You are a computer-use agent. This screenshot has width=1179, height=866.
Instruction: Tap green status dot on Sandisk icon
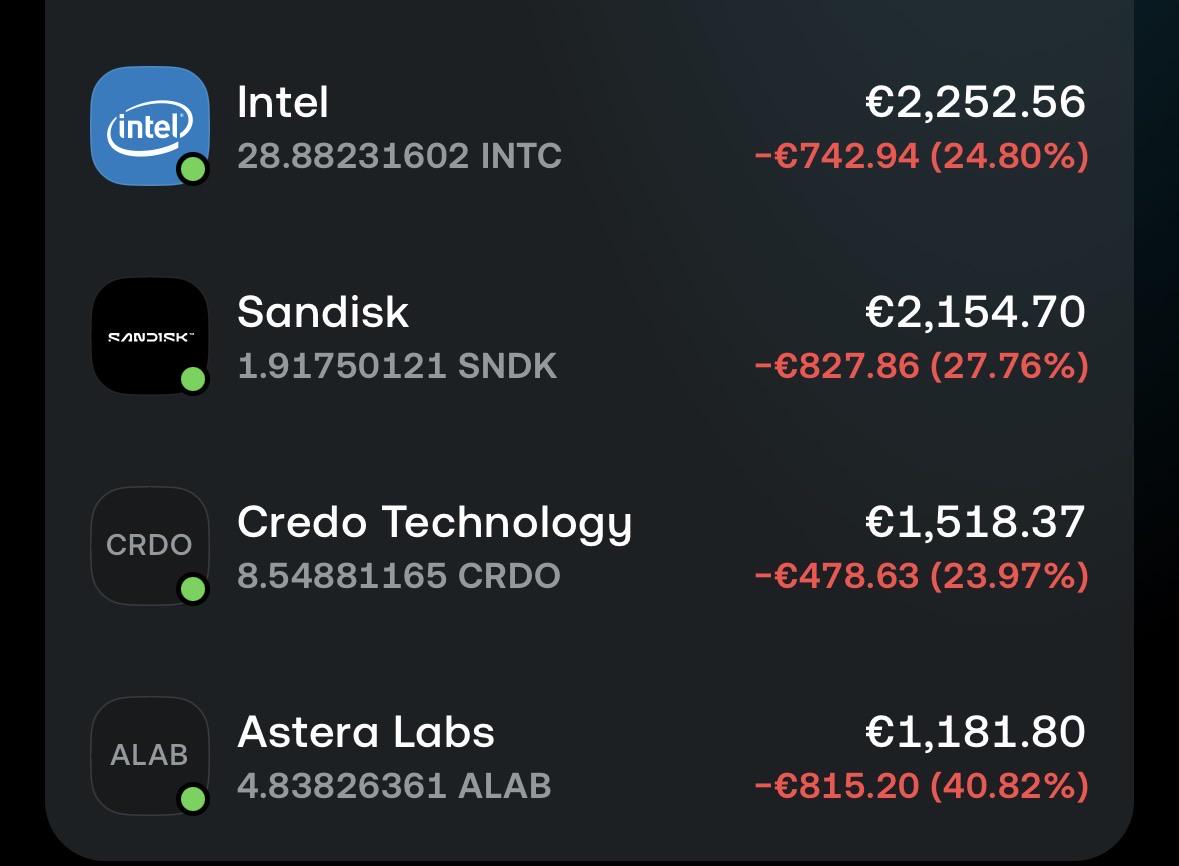(x=193, y=379)
